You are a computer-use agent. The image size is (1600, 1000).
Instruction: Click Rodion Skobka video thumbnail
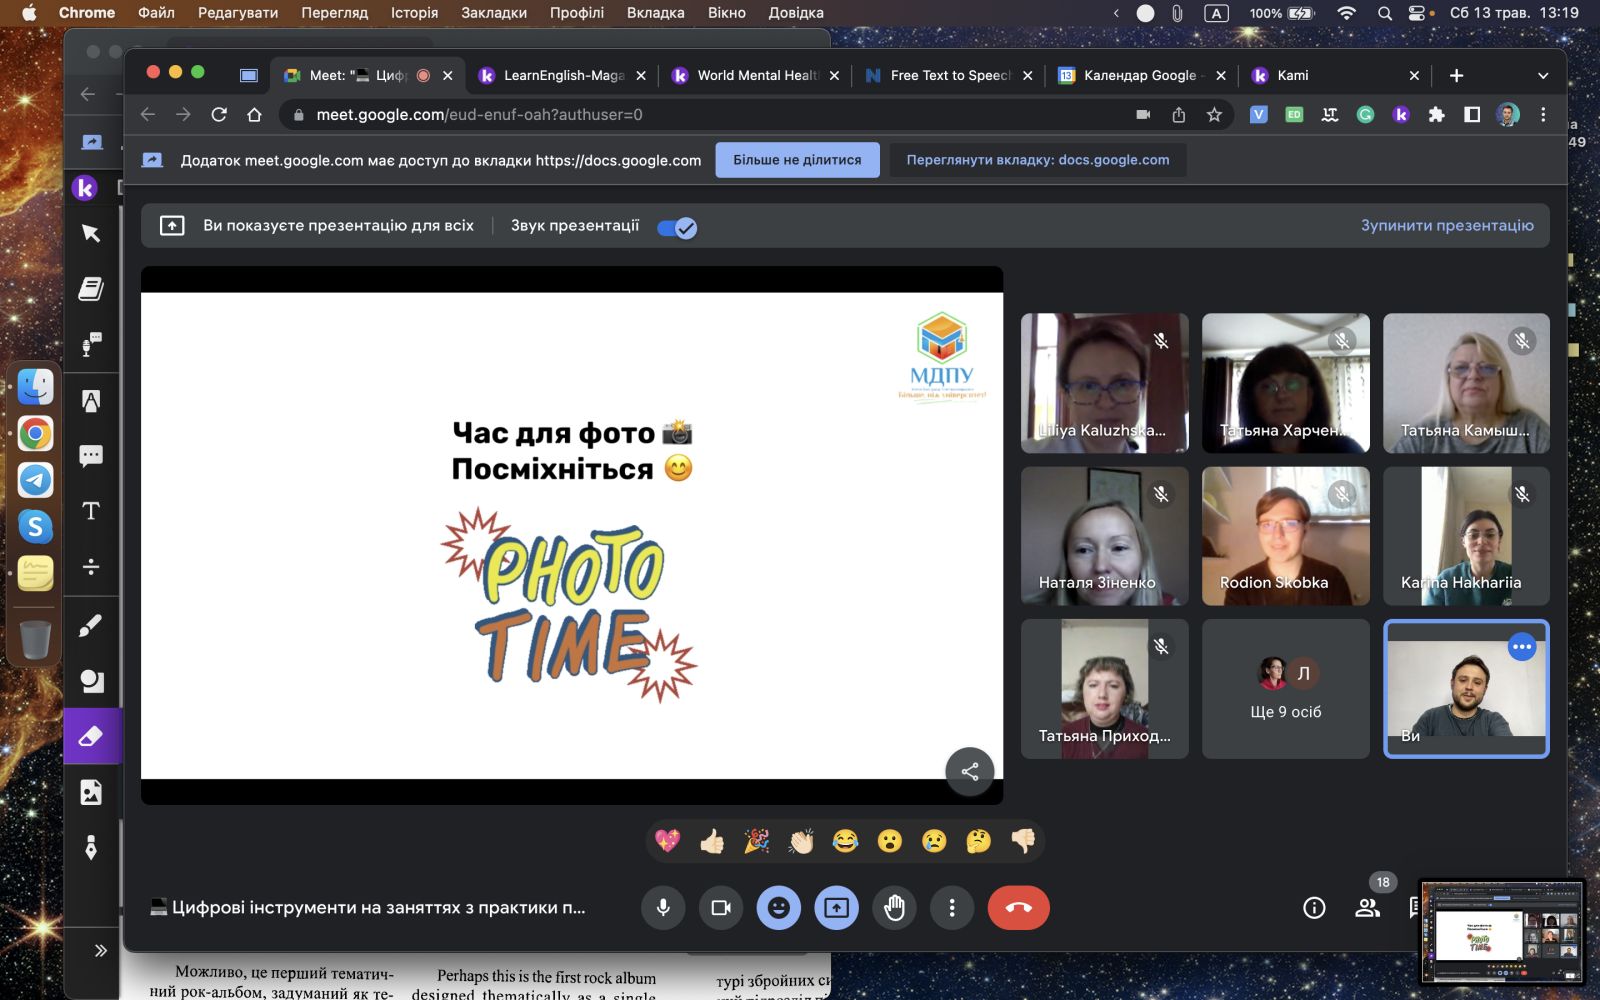(x=1285, y=536)
